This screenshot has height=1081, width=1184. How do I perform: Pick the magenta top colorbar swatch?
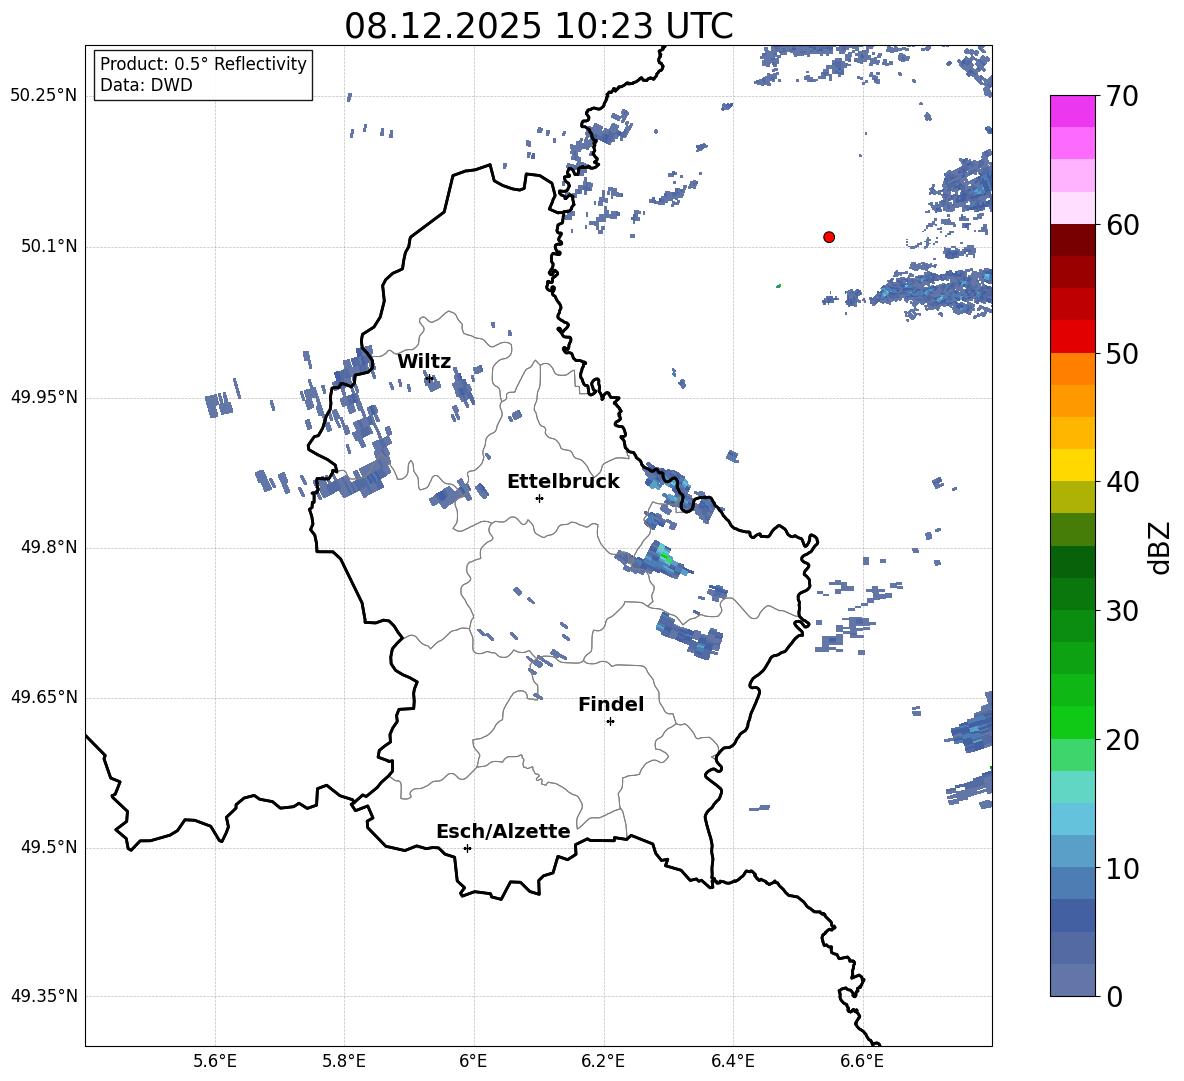pos(1073,112)
